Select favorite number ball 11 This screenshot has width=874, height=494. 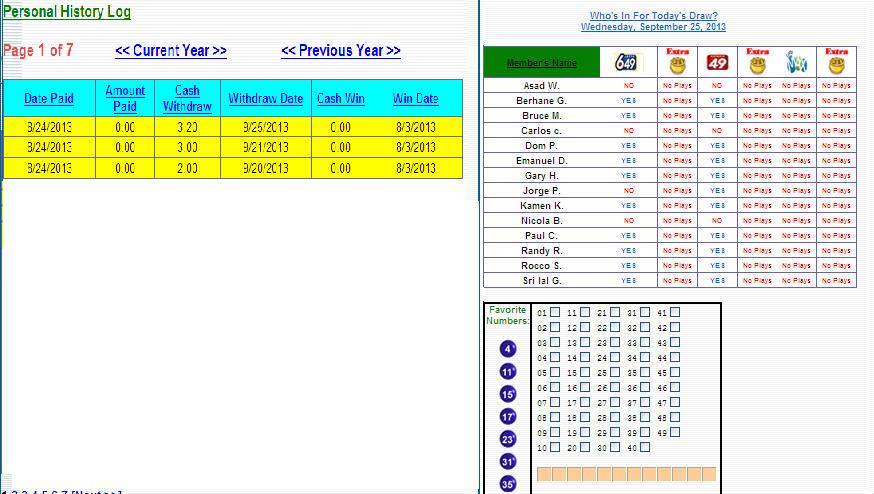[x=508, y=372]
